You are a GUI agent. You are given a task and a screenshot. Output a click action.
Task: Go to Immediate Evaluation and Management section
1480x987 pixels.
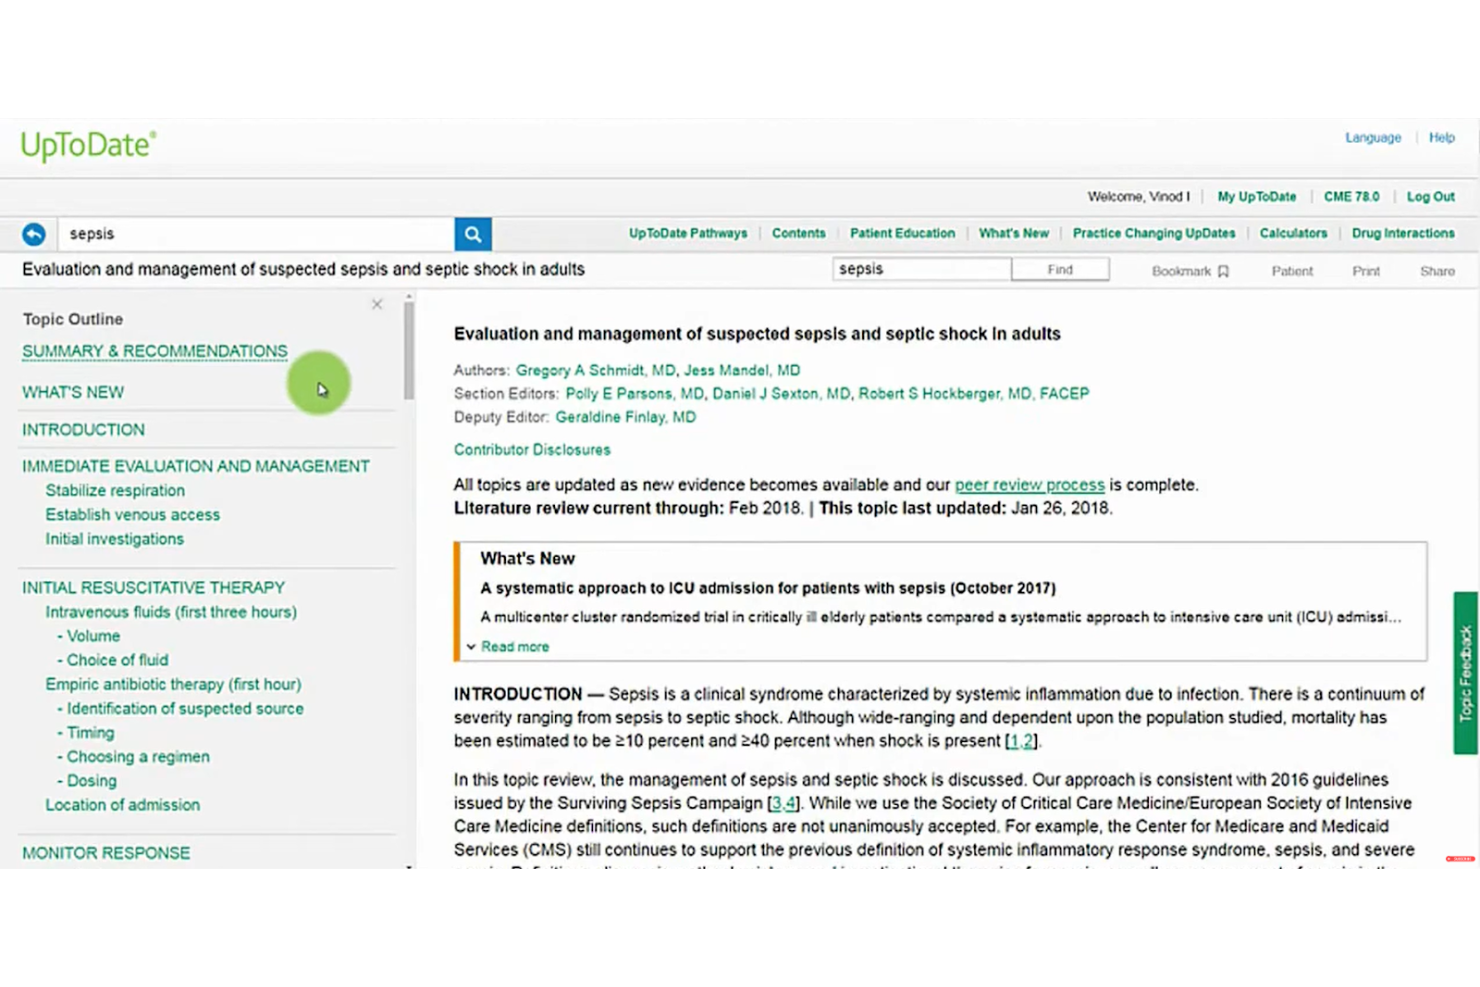tap(196, 466)
